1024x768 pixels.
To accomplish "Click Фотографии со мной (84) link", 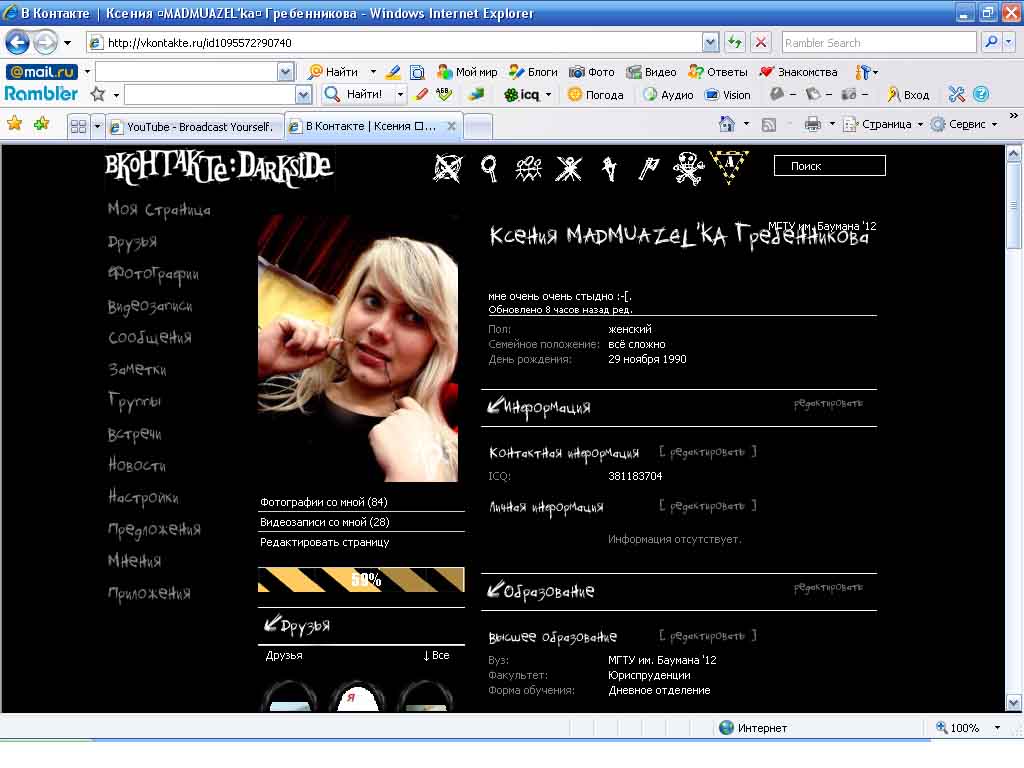I will coord(324,502).
